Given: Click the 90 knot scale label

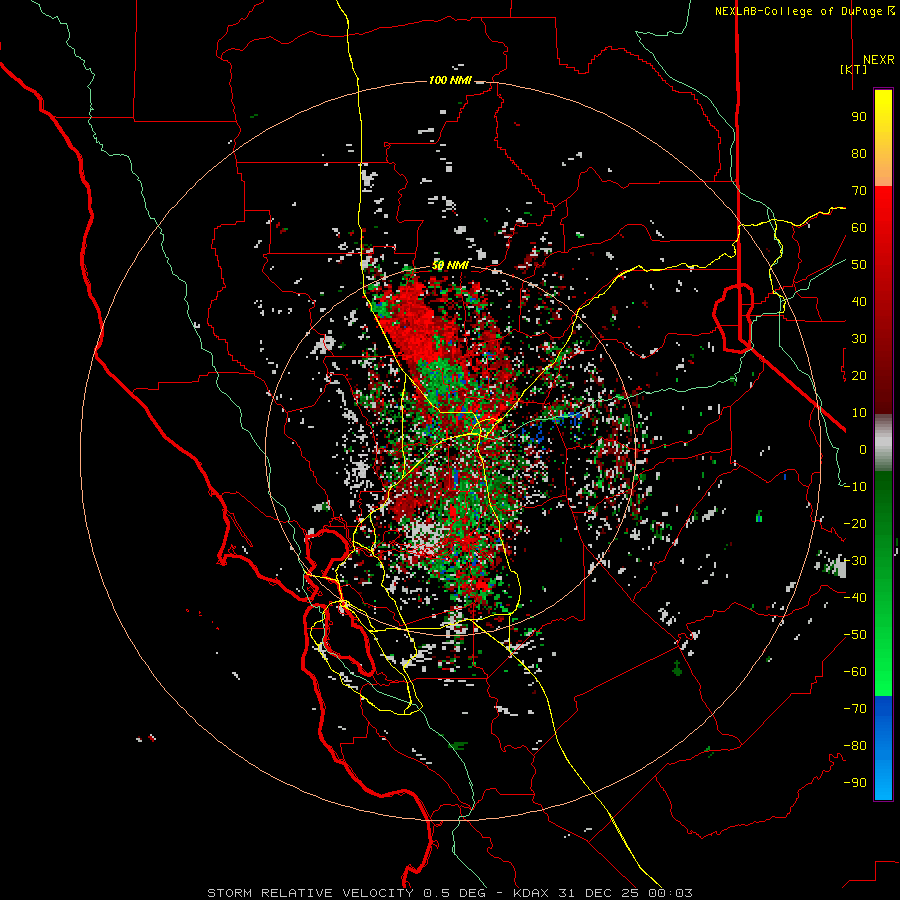Looking at the screenshot, I should point(859,117).
